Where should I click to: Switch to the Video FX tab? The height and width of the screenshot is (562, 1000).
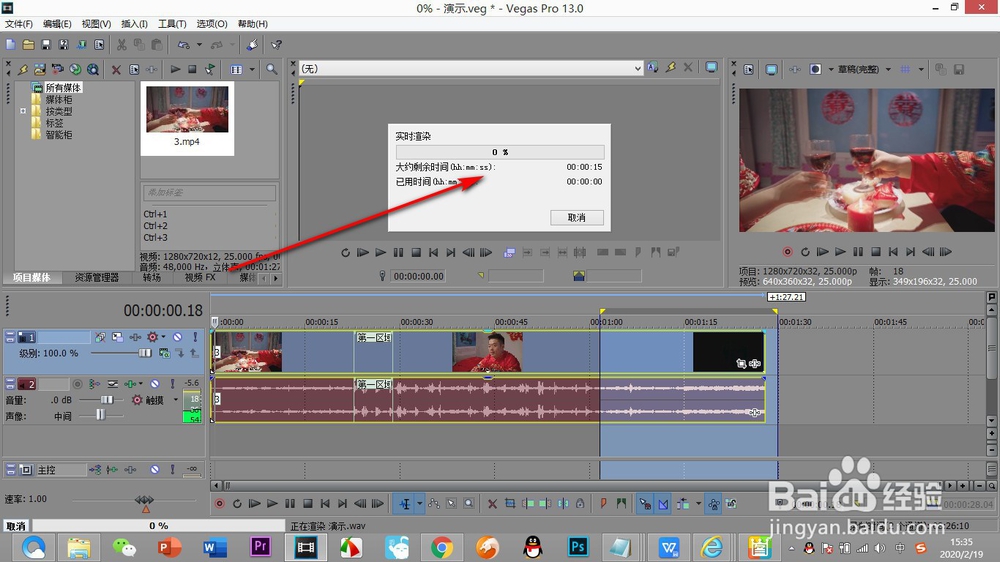200,277
